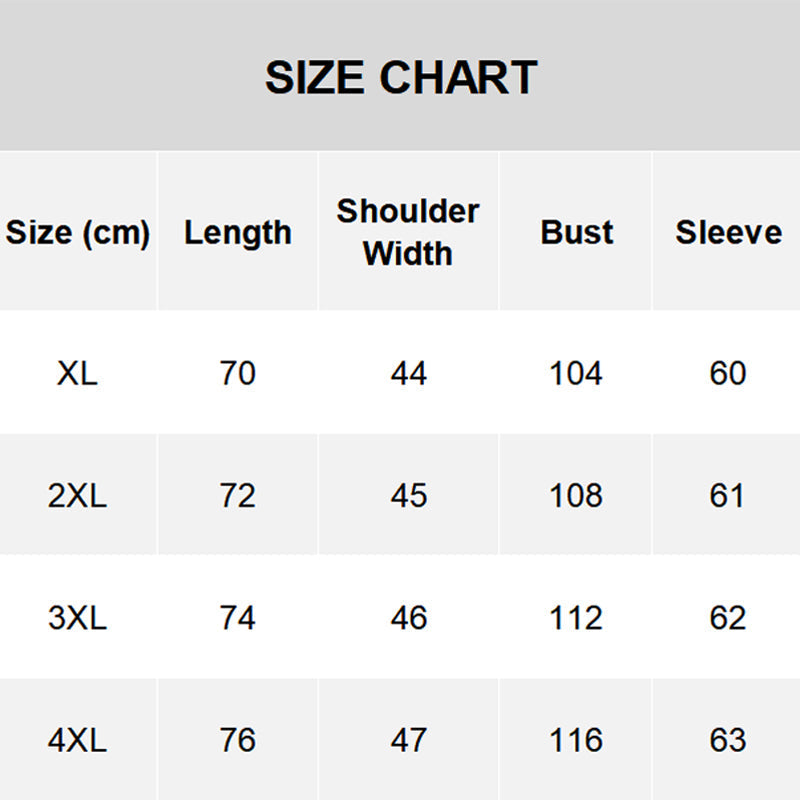Click the 4XL shoulder width value 47
800x800 pixels.
409,740
